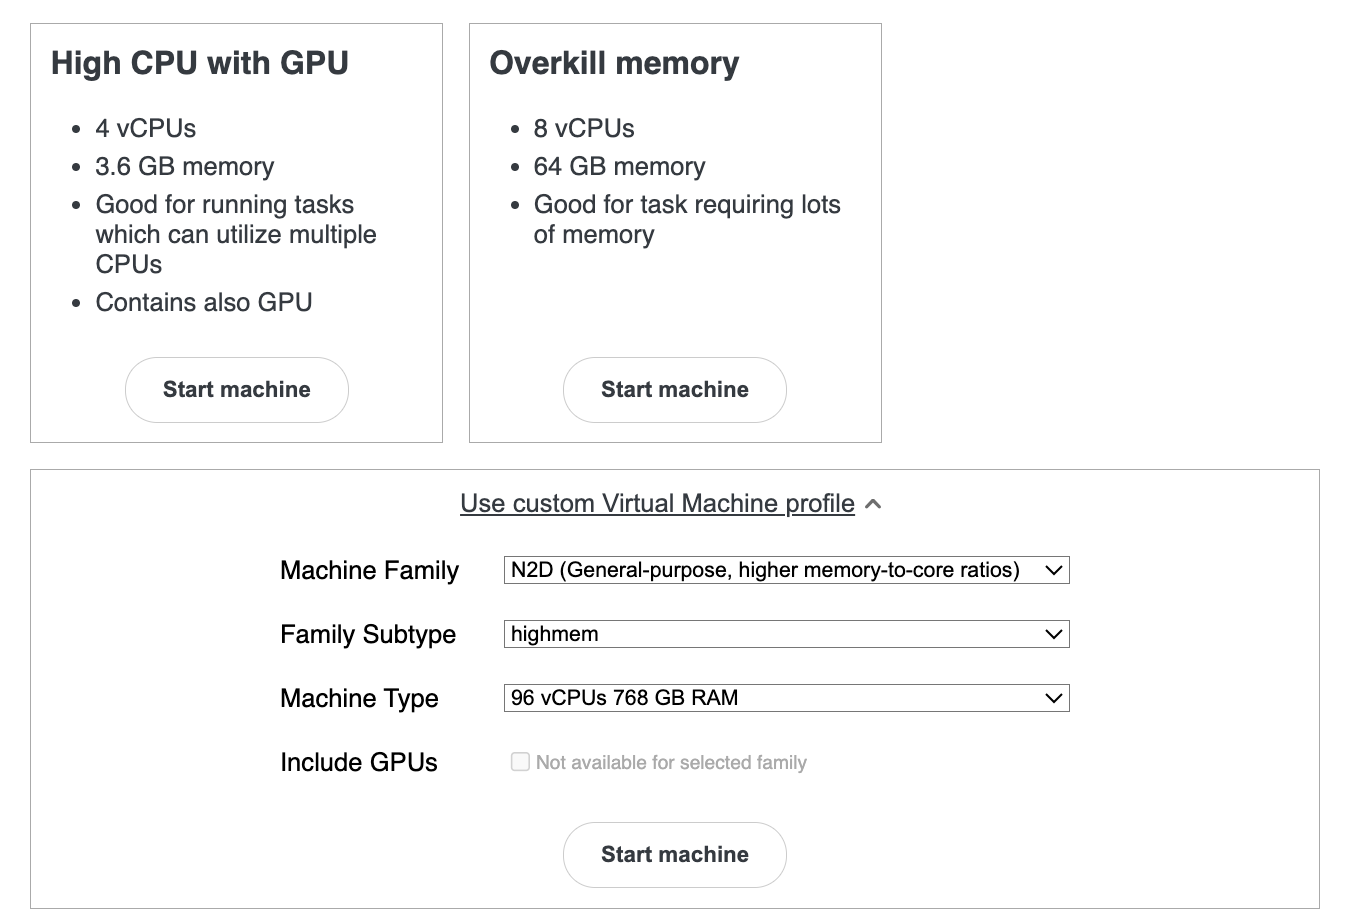Open the Machine Family dropdown
Screen dimensions: 1352x924
[785, 570]
